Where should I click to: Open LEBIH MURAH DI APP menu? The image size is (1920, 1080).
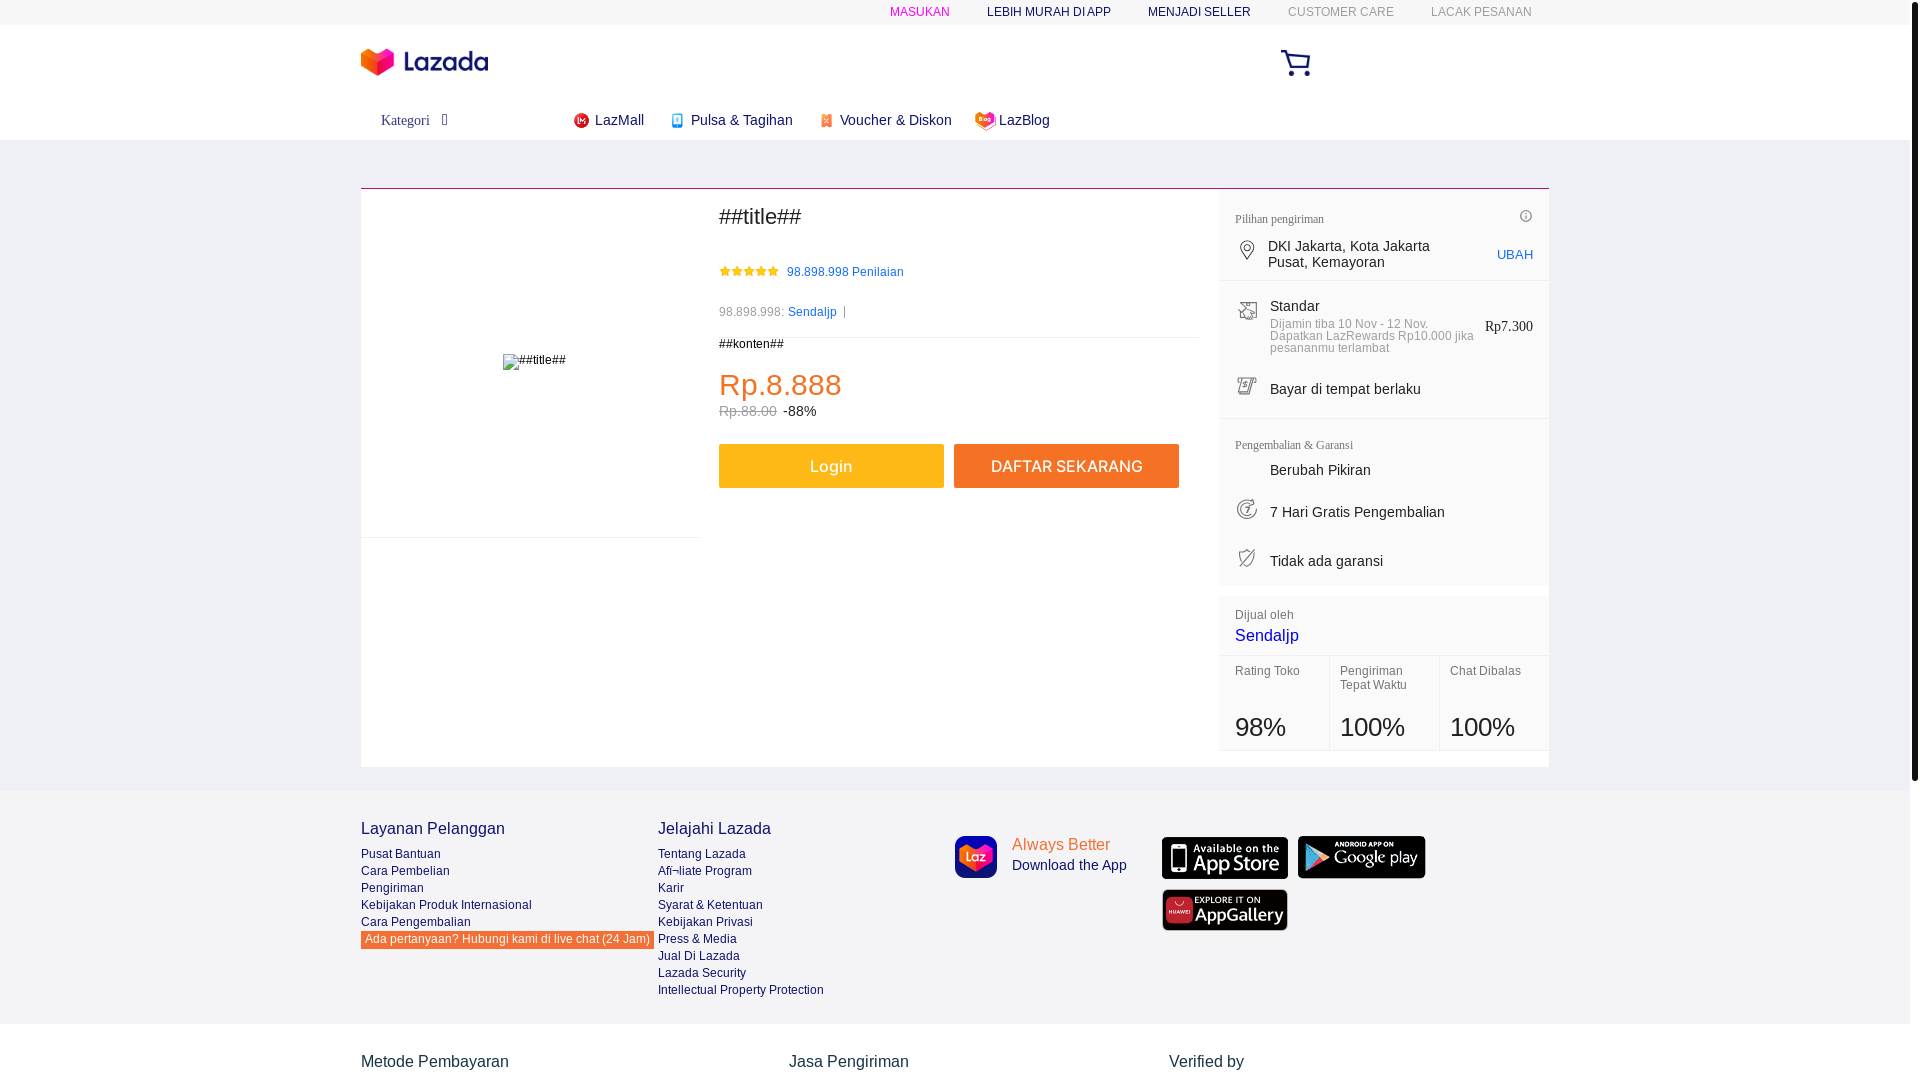click(x=1049, y=12)
